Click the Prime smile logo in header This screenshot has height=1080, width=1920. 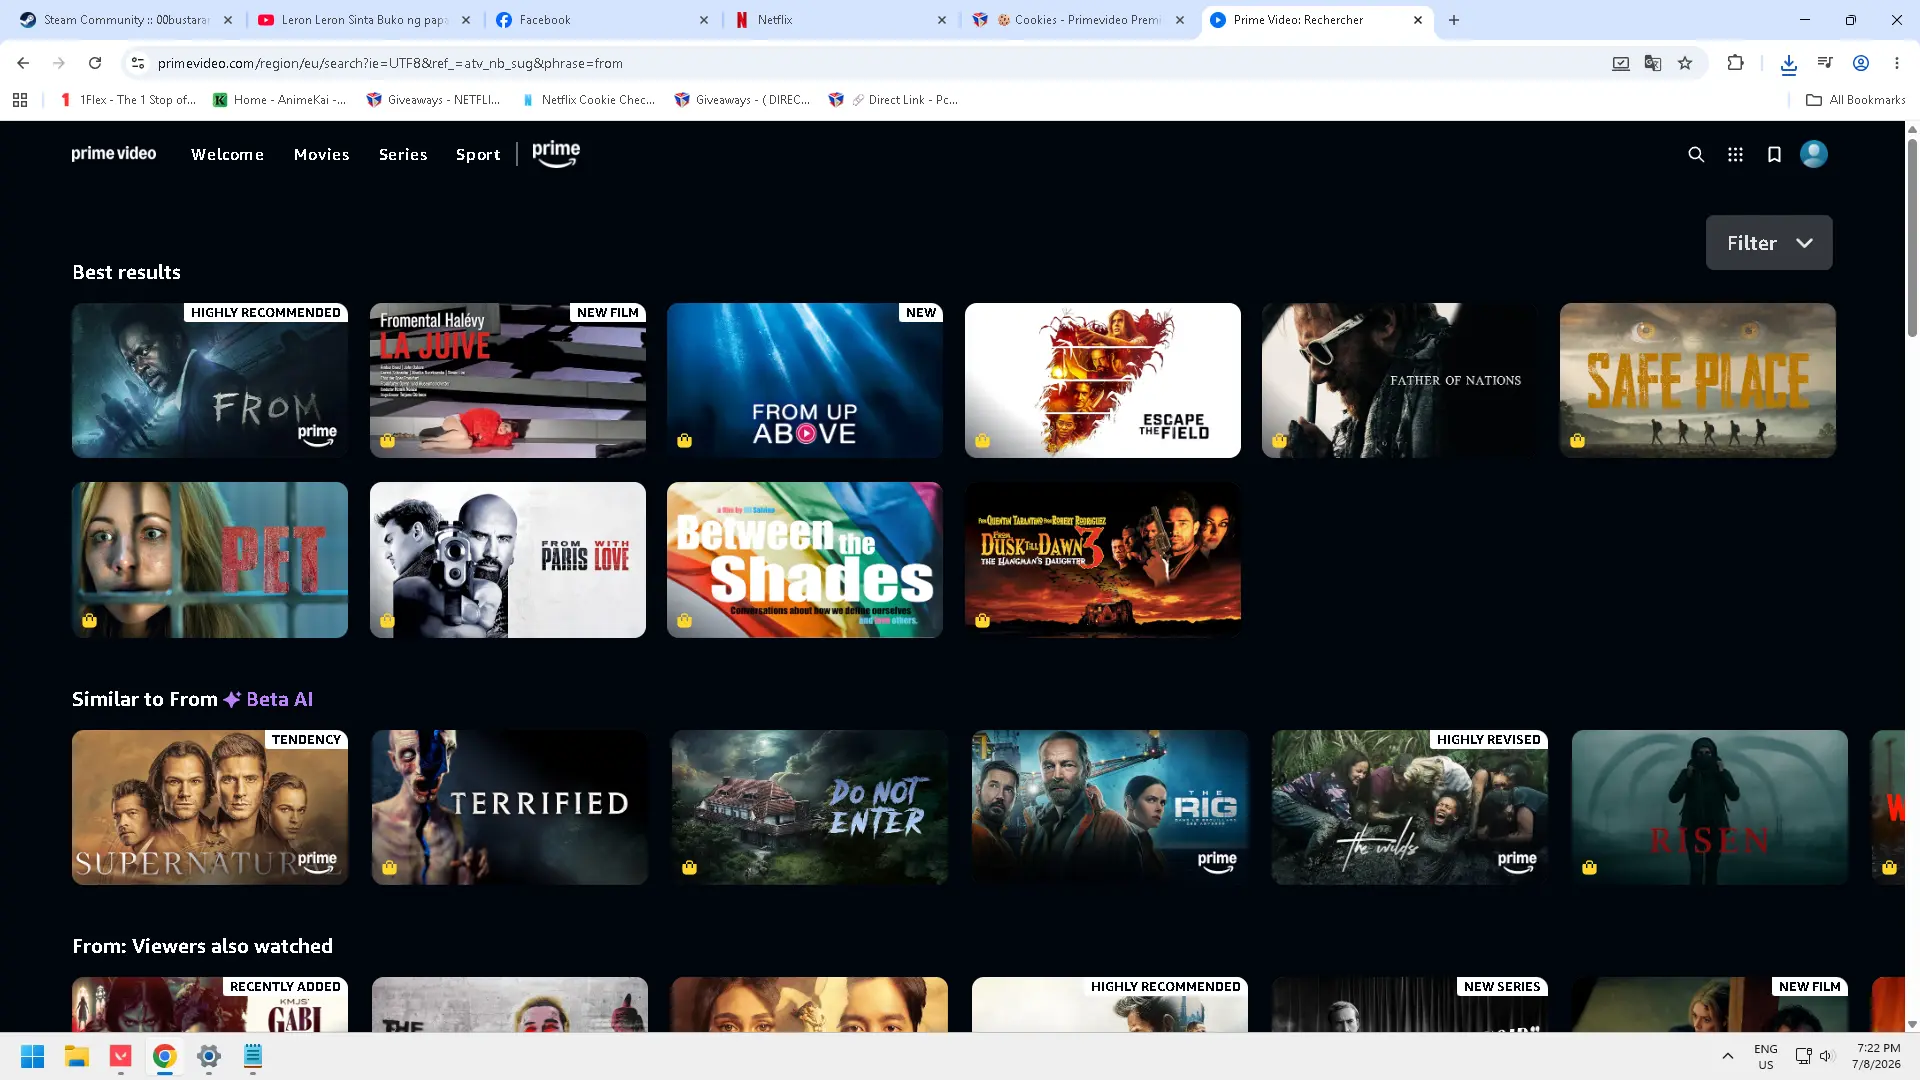556,154
